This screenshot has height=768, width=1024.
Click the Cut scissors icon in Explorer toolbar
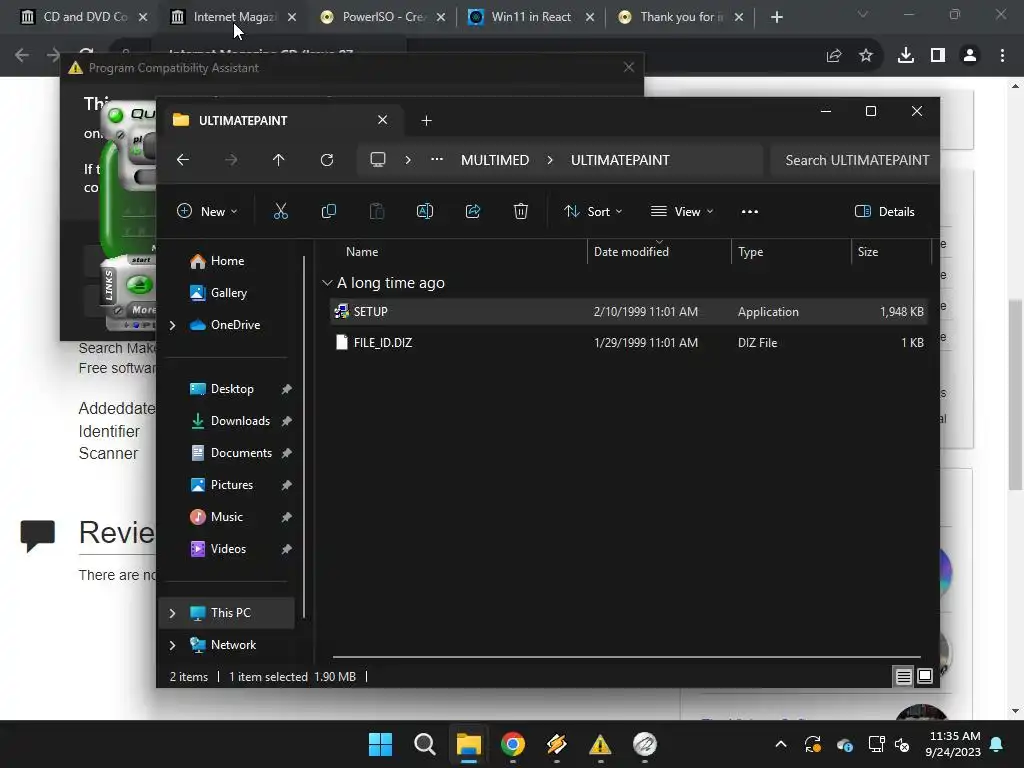pyautogui.click(x=280, y=211)
